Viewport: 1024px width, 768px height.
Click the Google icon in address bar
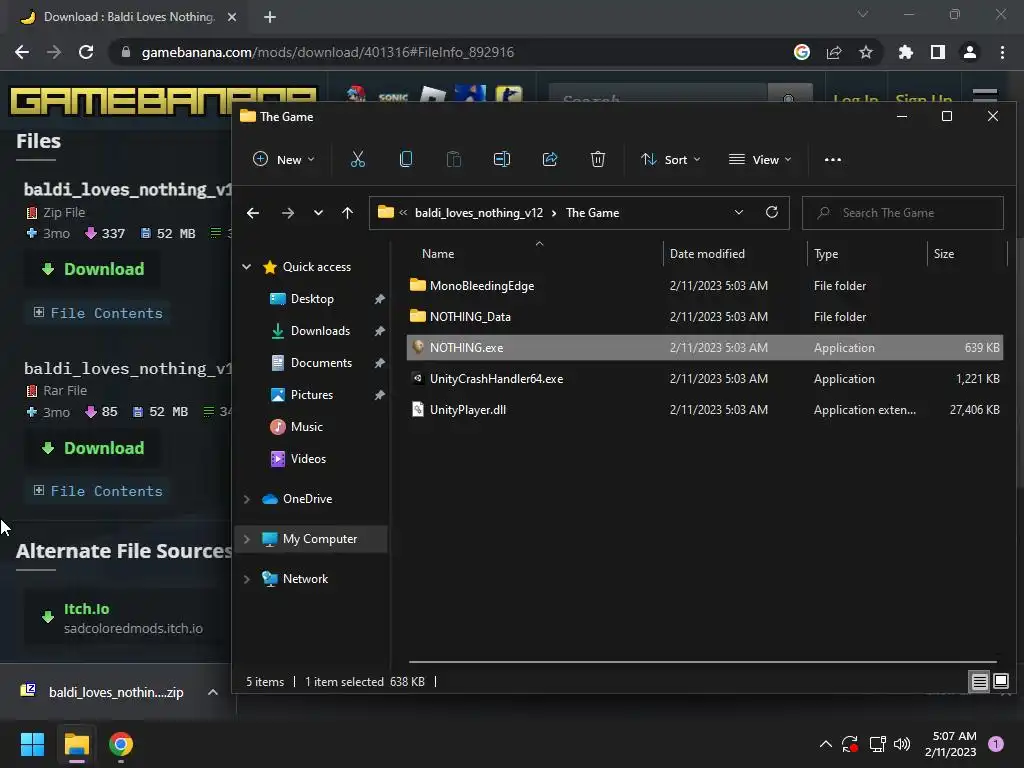[802, 52]
